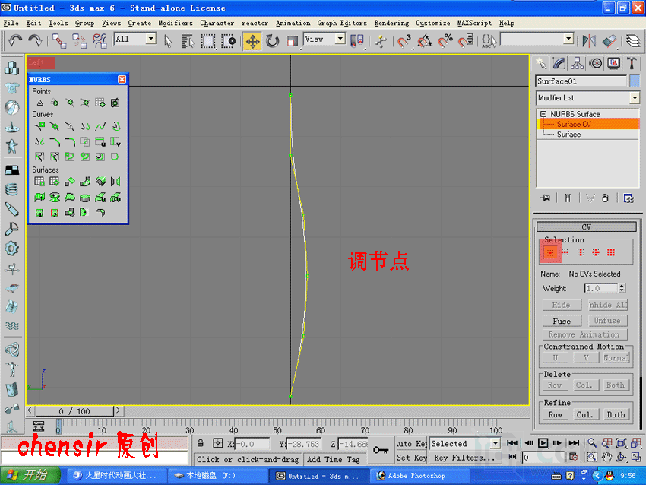646x485 pixels.
Task: Pick the Select Object arrow tool
Action: (x=168, y=41)
